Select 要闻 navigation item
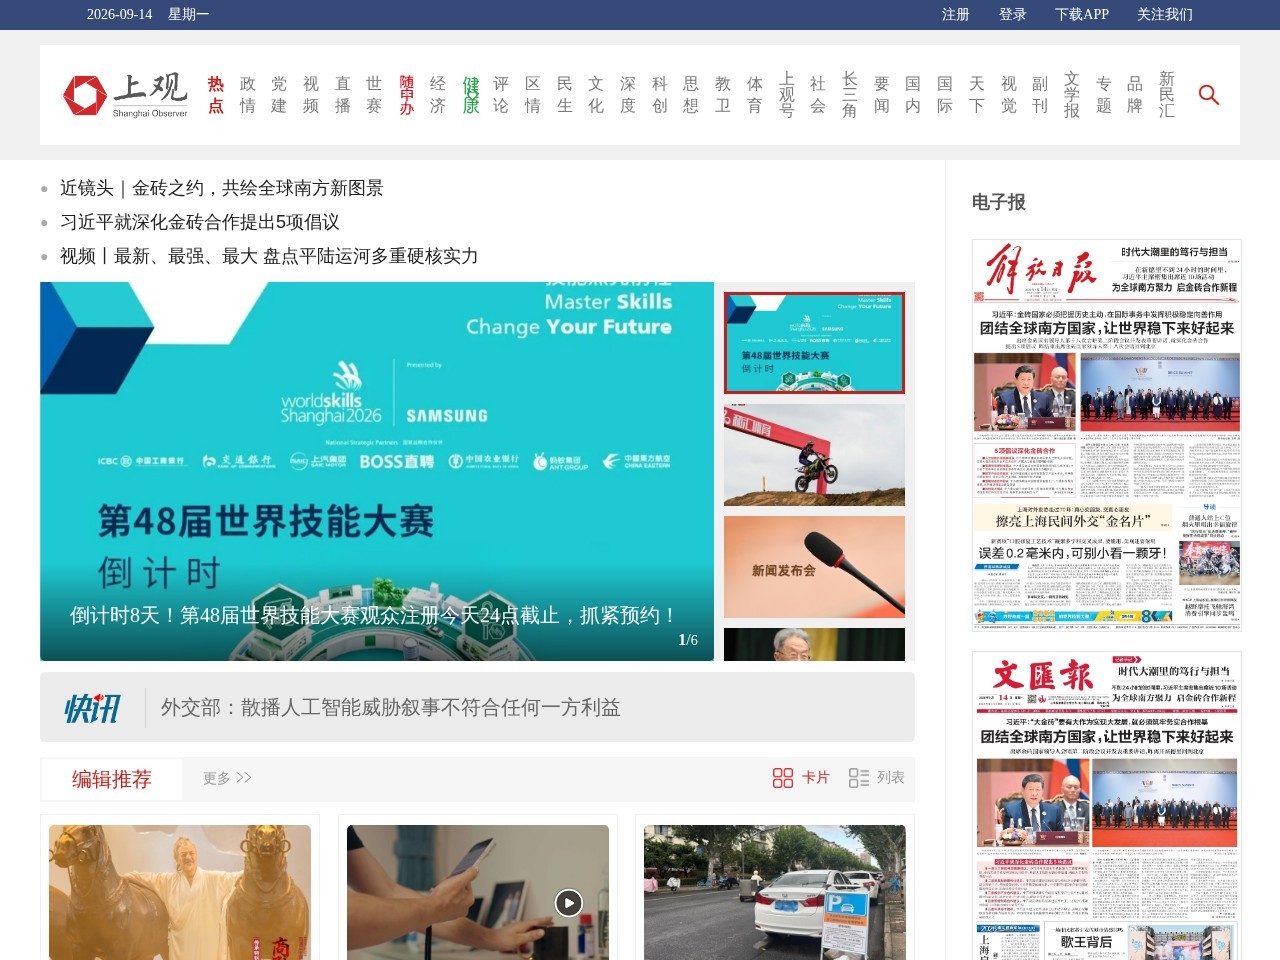1280x960 pixels. (x=882, y=95)
